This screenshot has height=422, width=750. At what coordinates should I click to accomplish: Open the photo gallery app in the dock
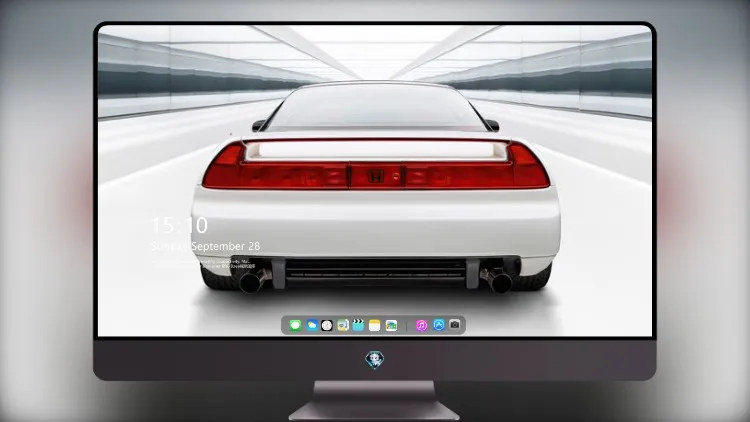pos(391,325)
